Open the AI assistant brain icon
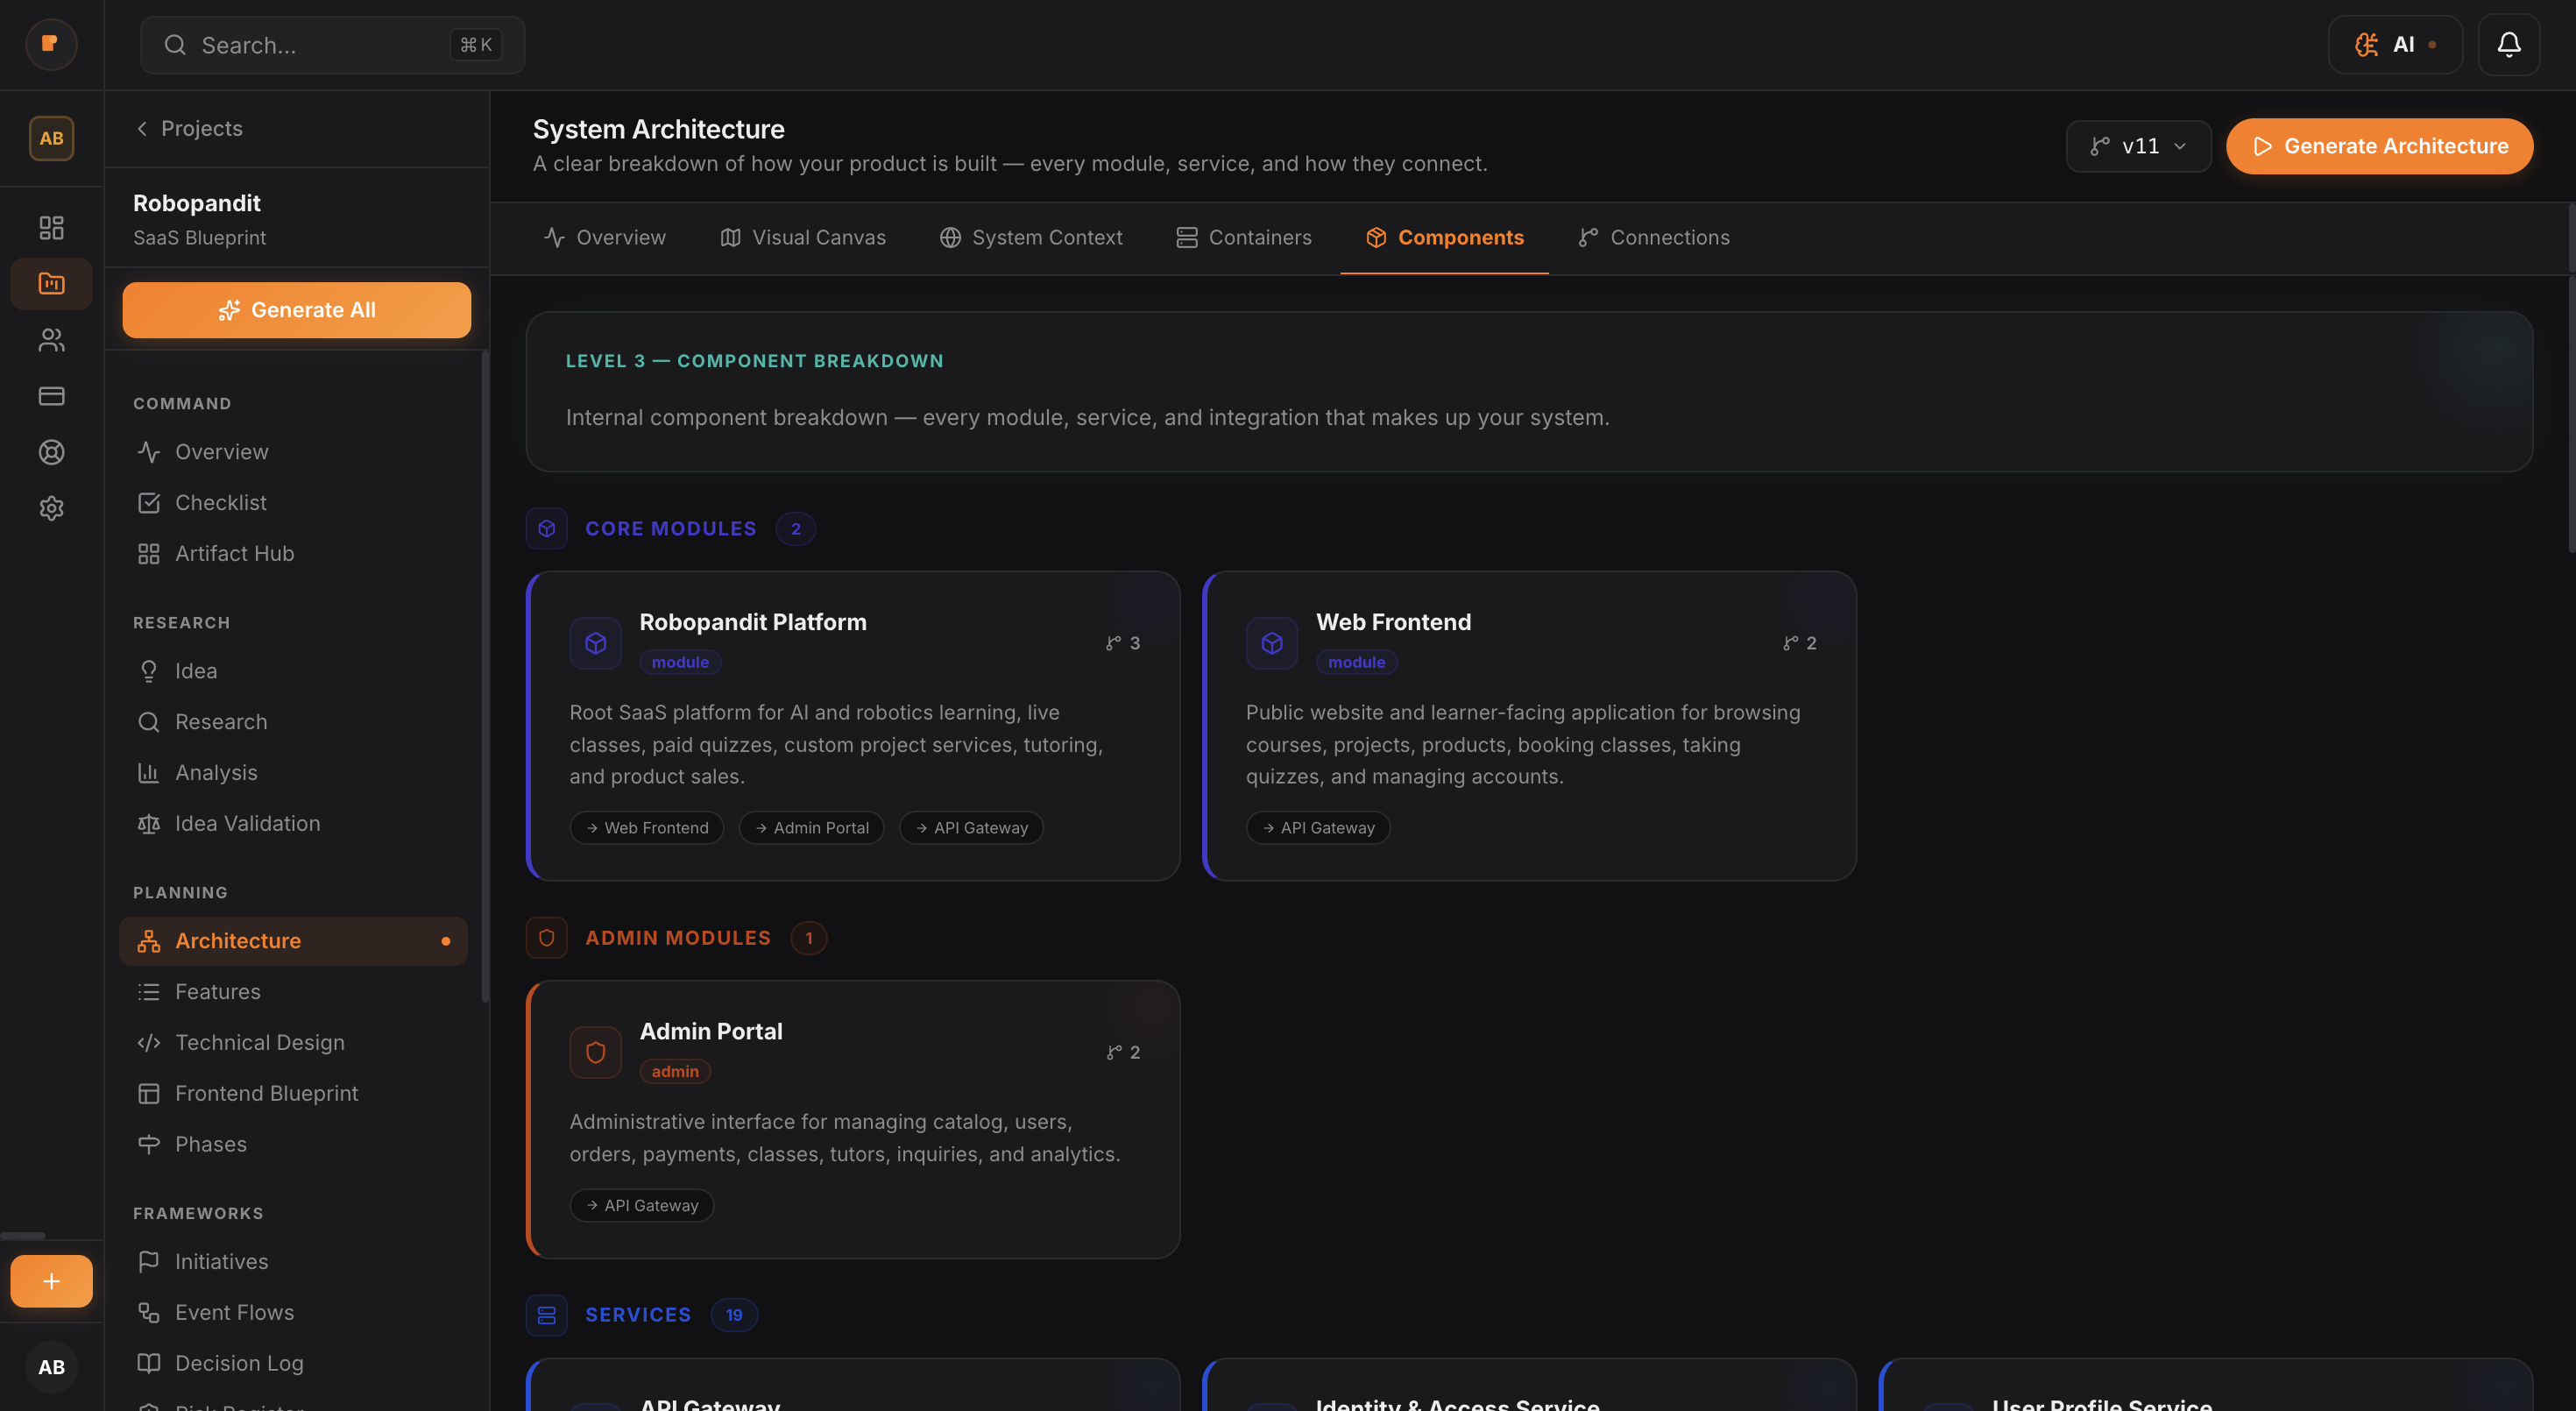 click(2366, 44)
